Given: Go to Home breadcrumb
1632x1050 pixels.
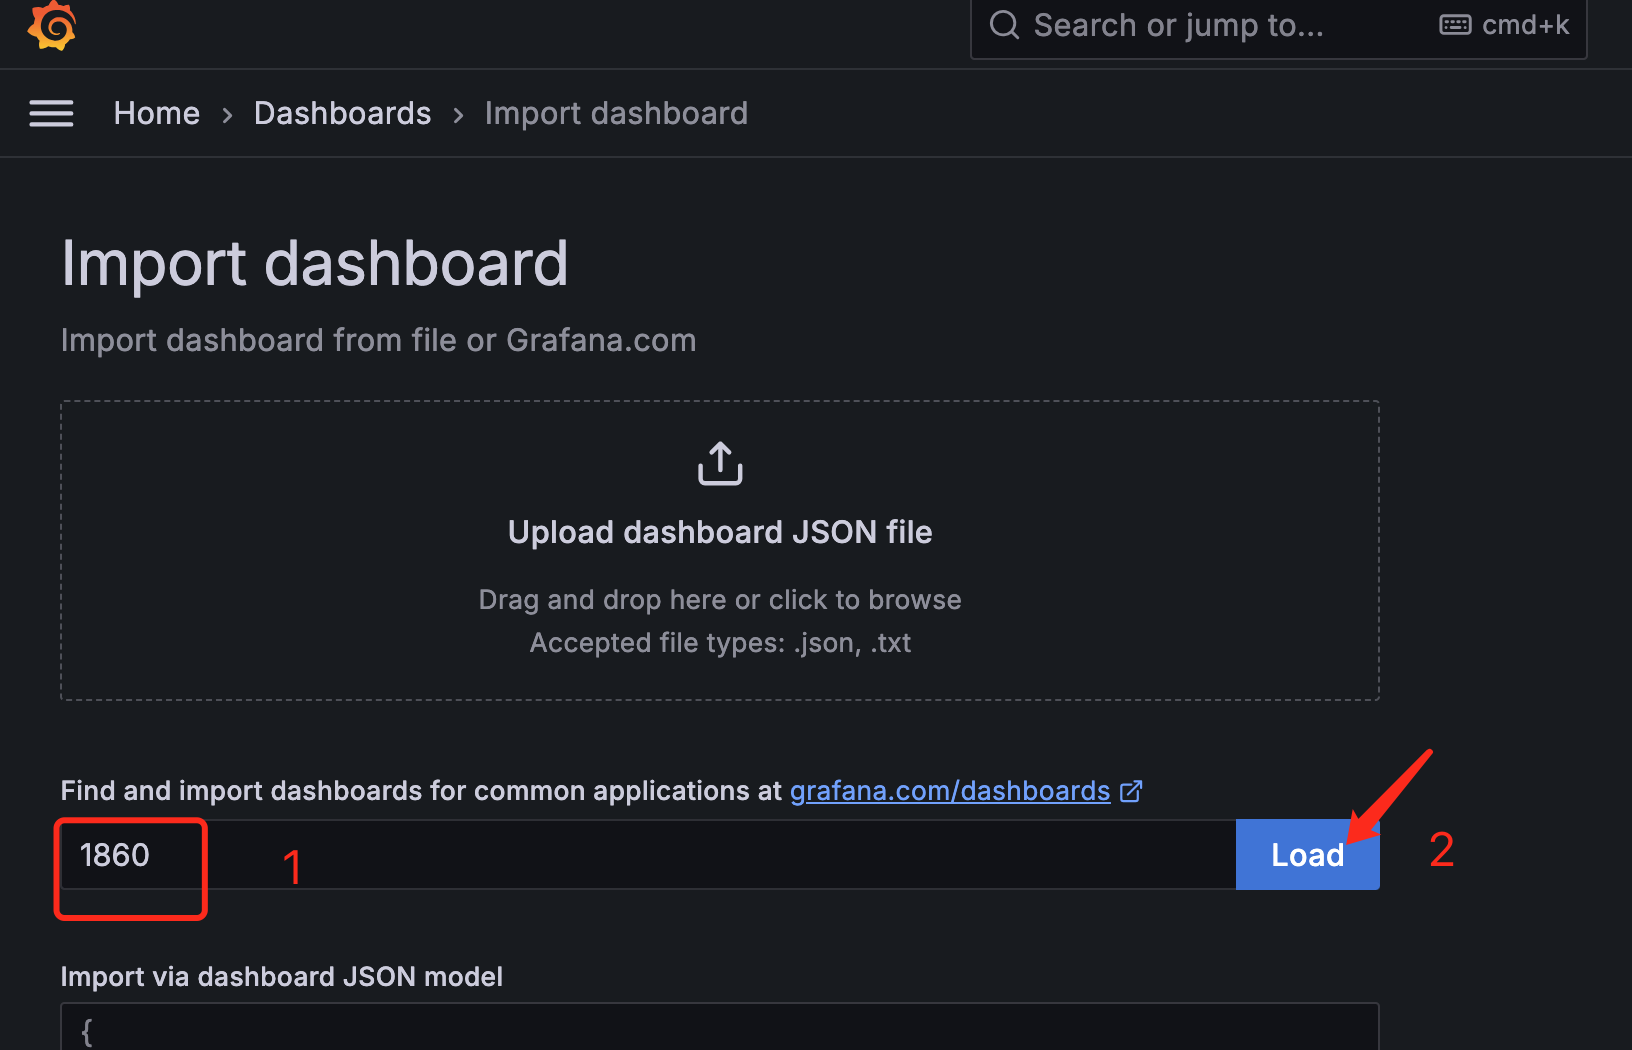Looking at the screenshot, I should tap(157, 114).
